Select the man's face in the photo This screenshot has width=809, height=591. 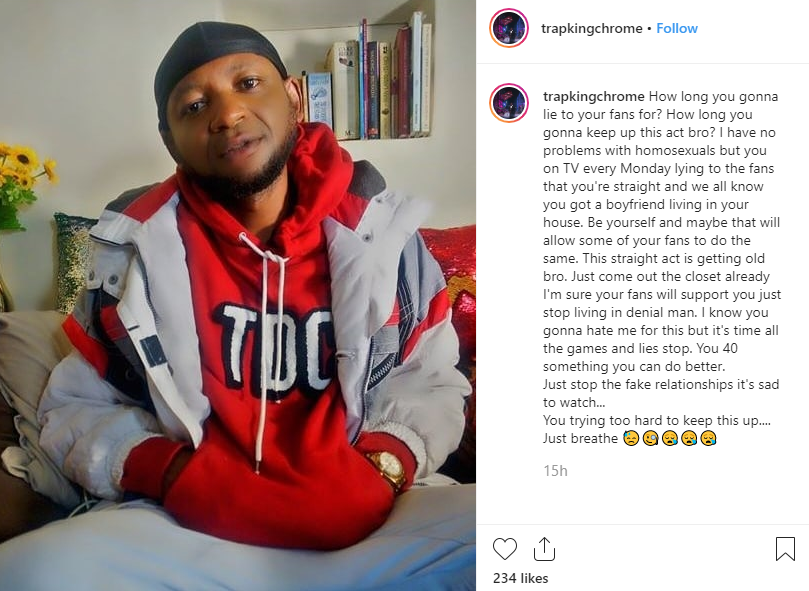(232, 119)
